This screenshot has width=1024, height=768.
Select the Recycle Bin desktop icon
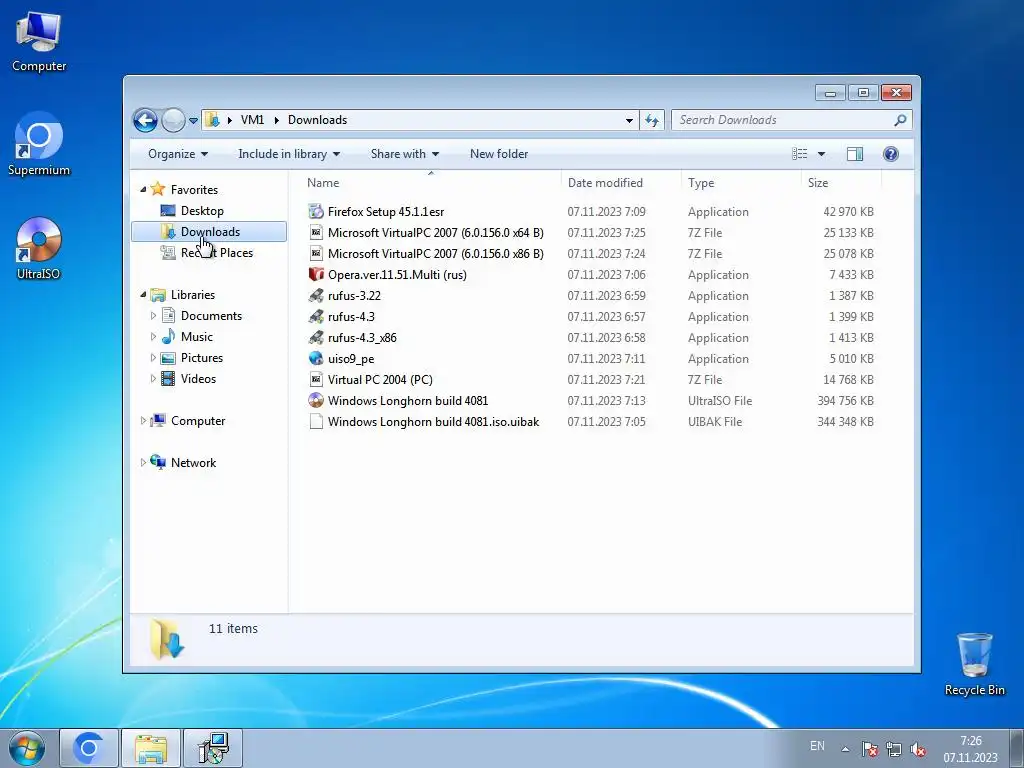[x=974, y=664]
